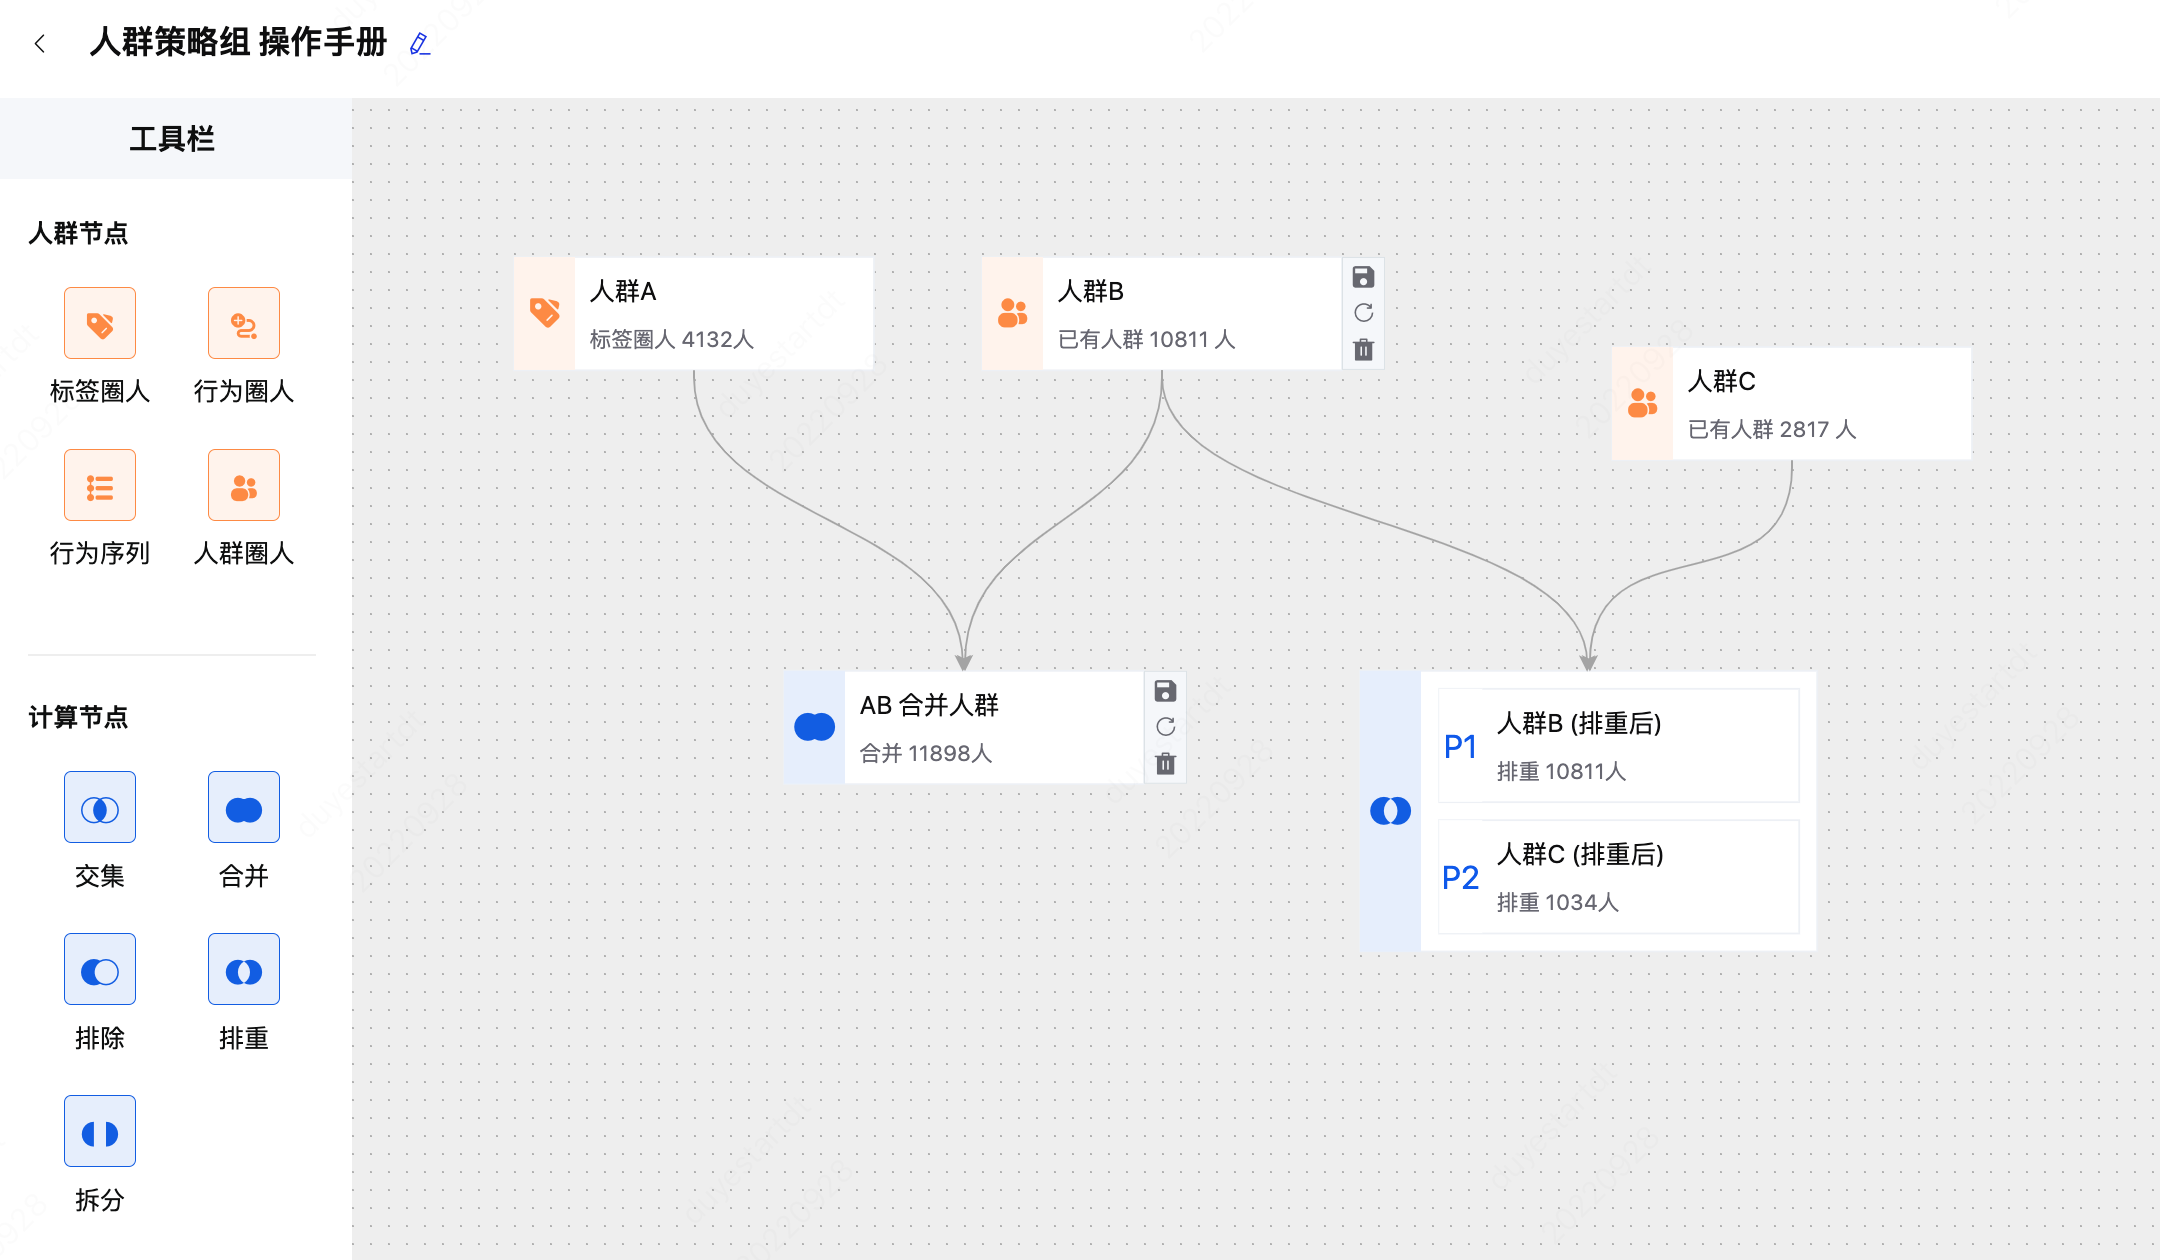The width and height of the screenshot is (2160, 1260).
Task: Click the 已有人群 2817 人 count text
Action: (1772, 430)
